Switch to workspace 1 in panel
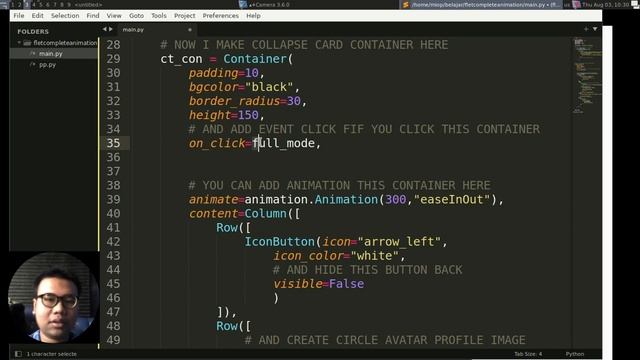This screenshot has width=640, height=360. point(13,4)
